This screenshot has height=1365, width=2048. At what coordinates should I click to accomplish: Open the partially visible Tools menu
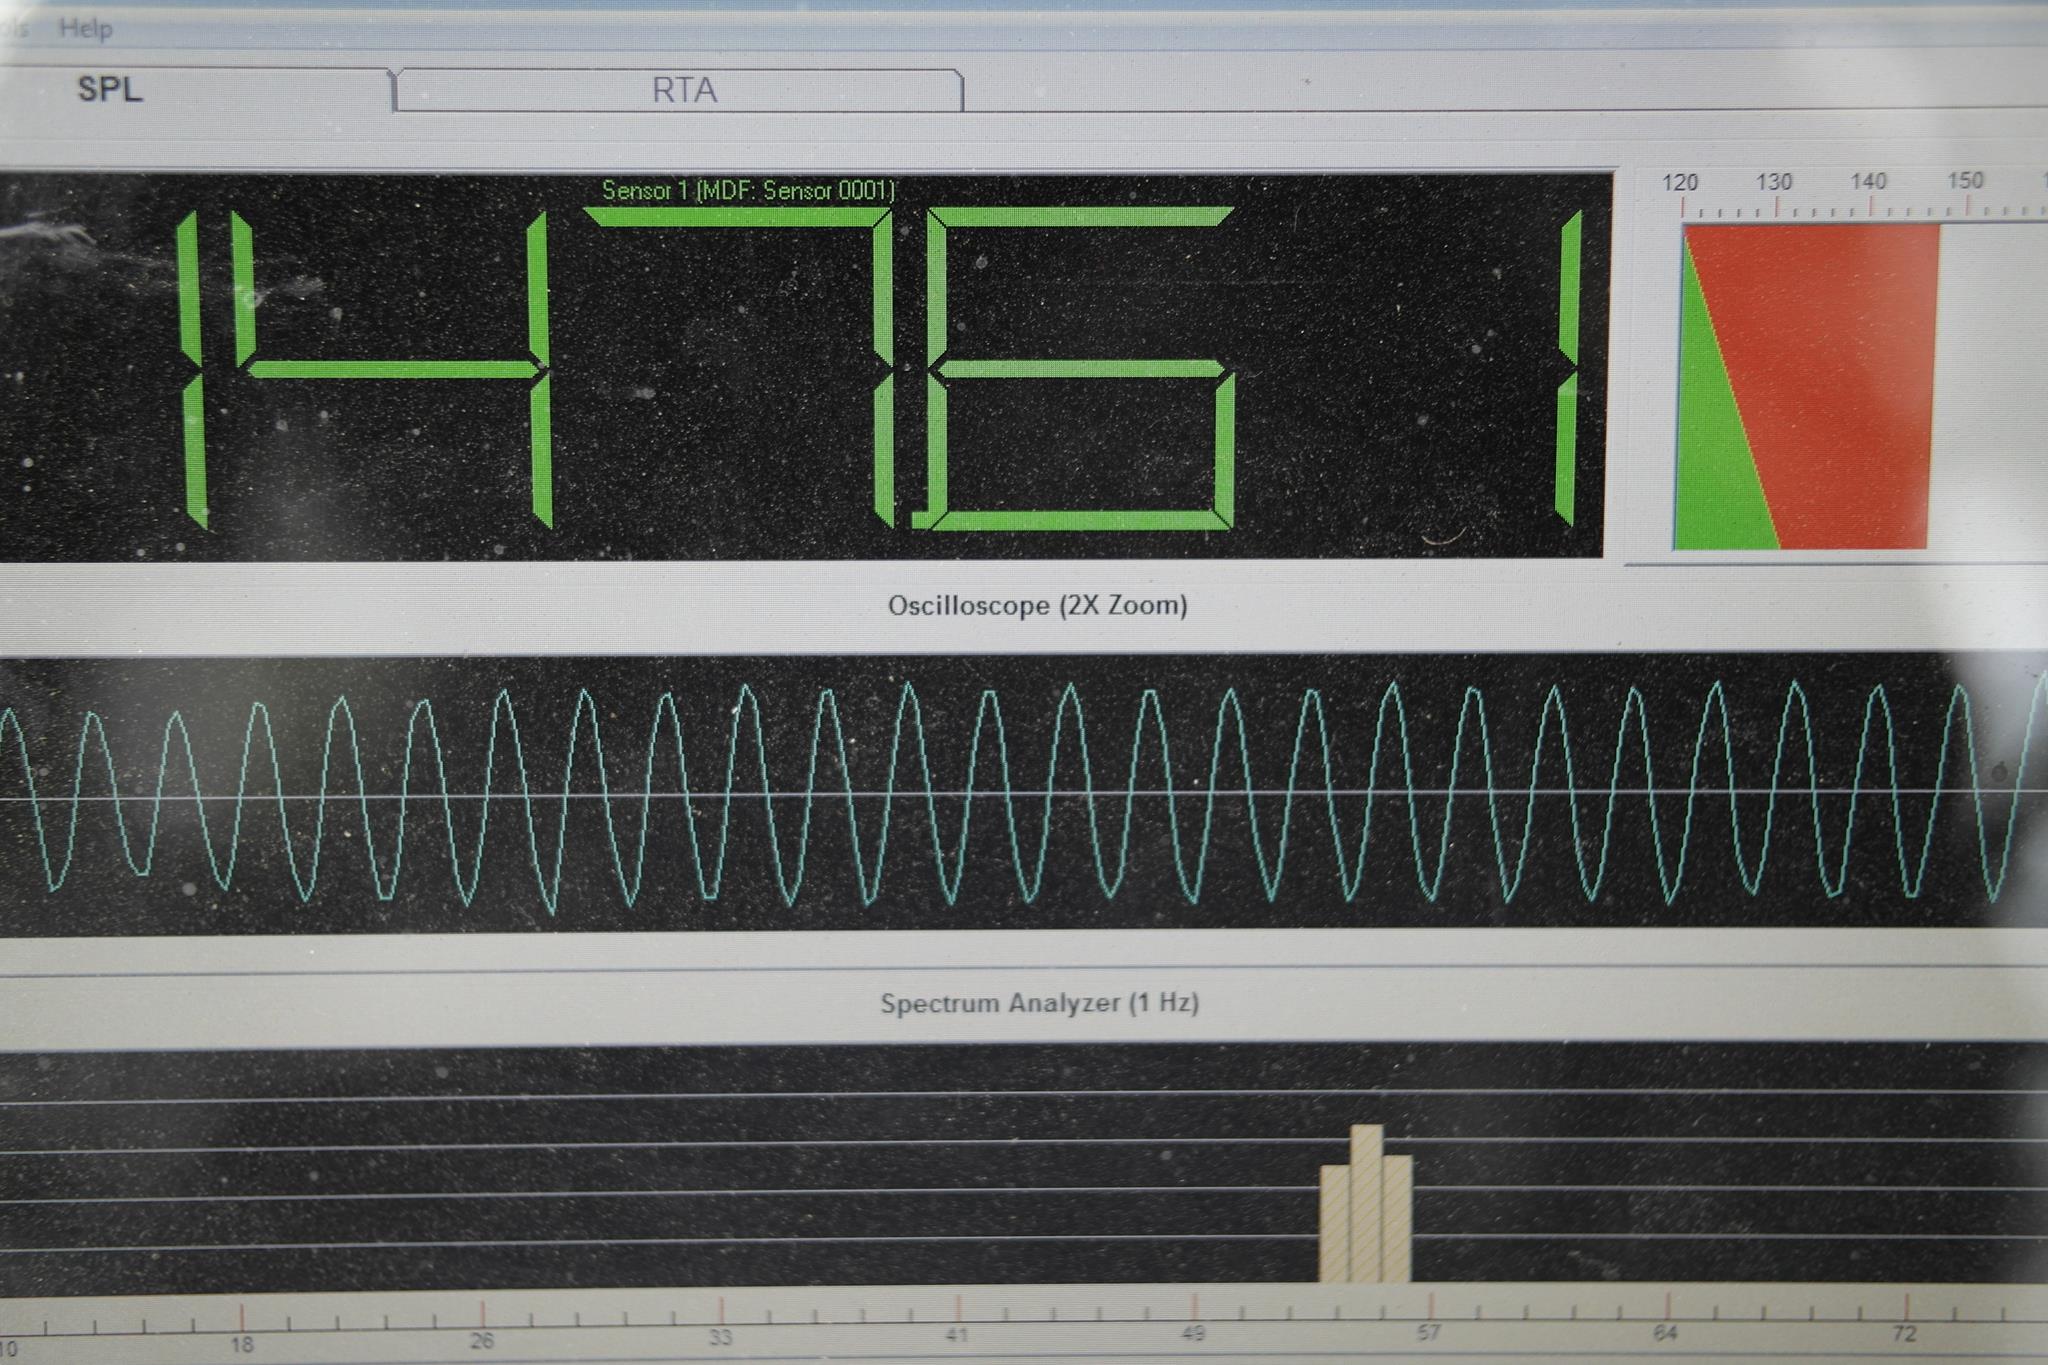[12, 28]
